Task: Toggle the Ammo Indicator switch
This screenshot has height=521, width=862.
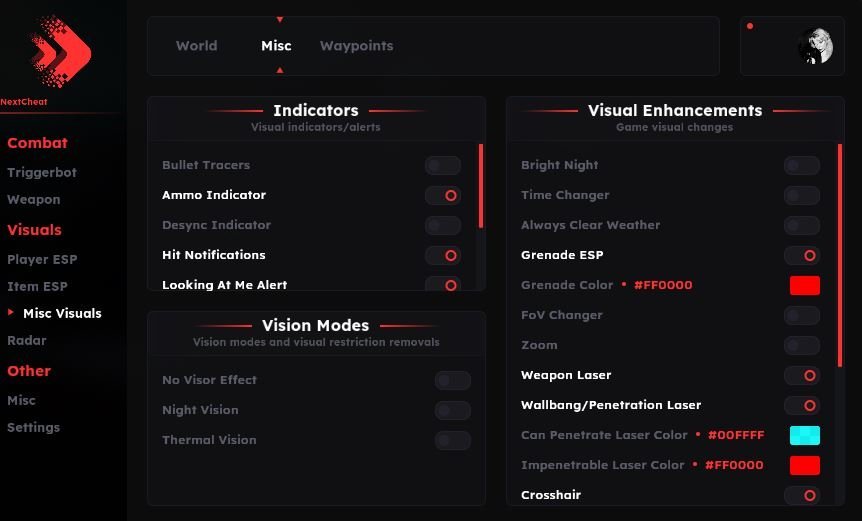Action: (x=442, y=196)
